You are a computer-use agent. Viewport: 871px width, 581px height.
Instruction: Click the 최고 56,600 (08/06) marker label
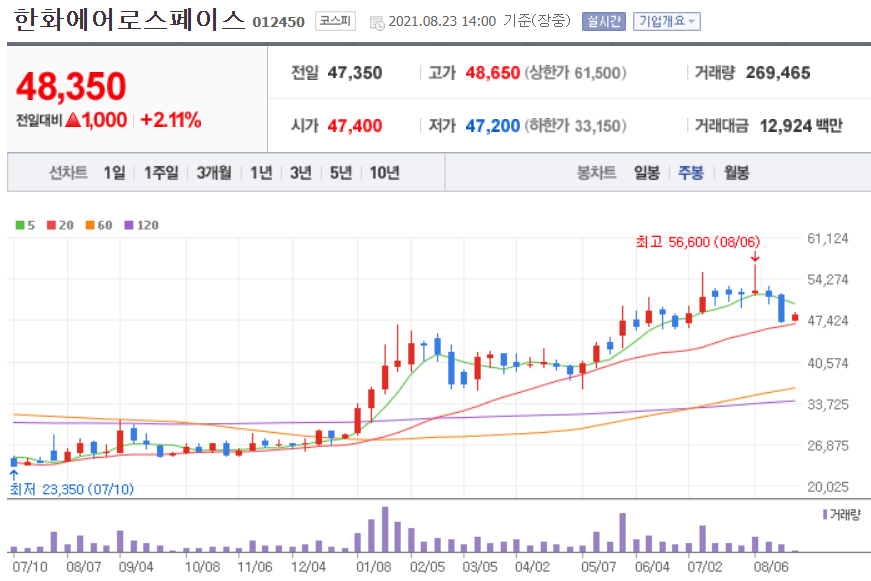(698, 242)
